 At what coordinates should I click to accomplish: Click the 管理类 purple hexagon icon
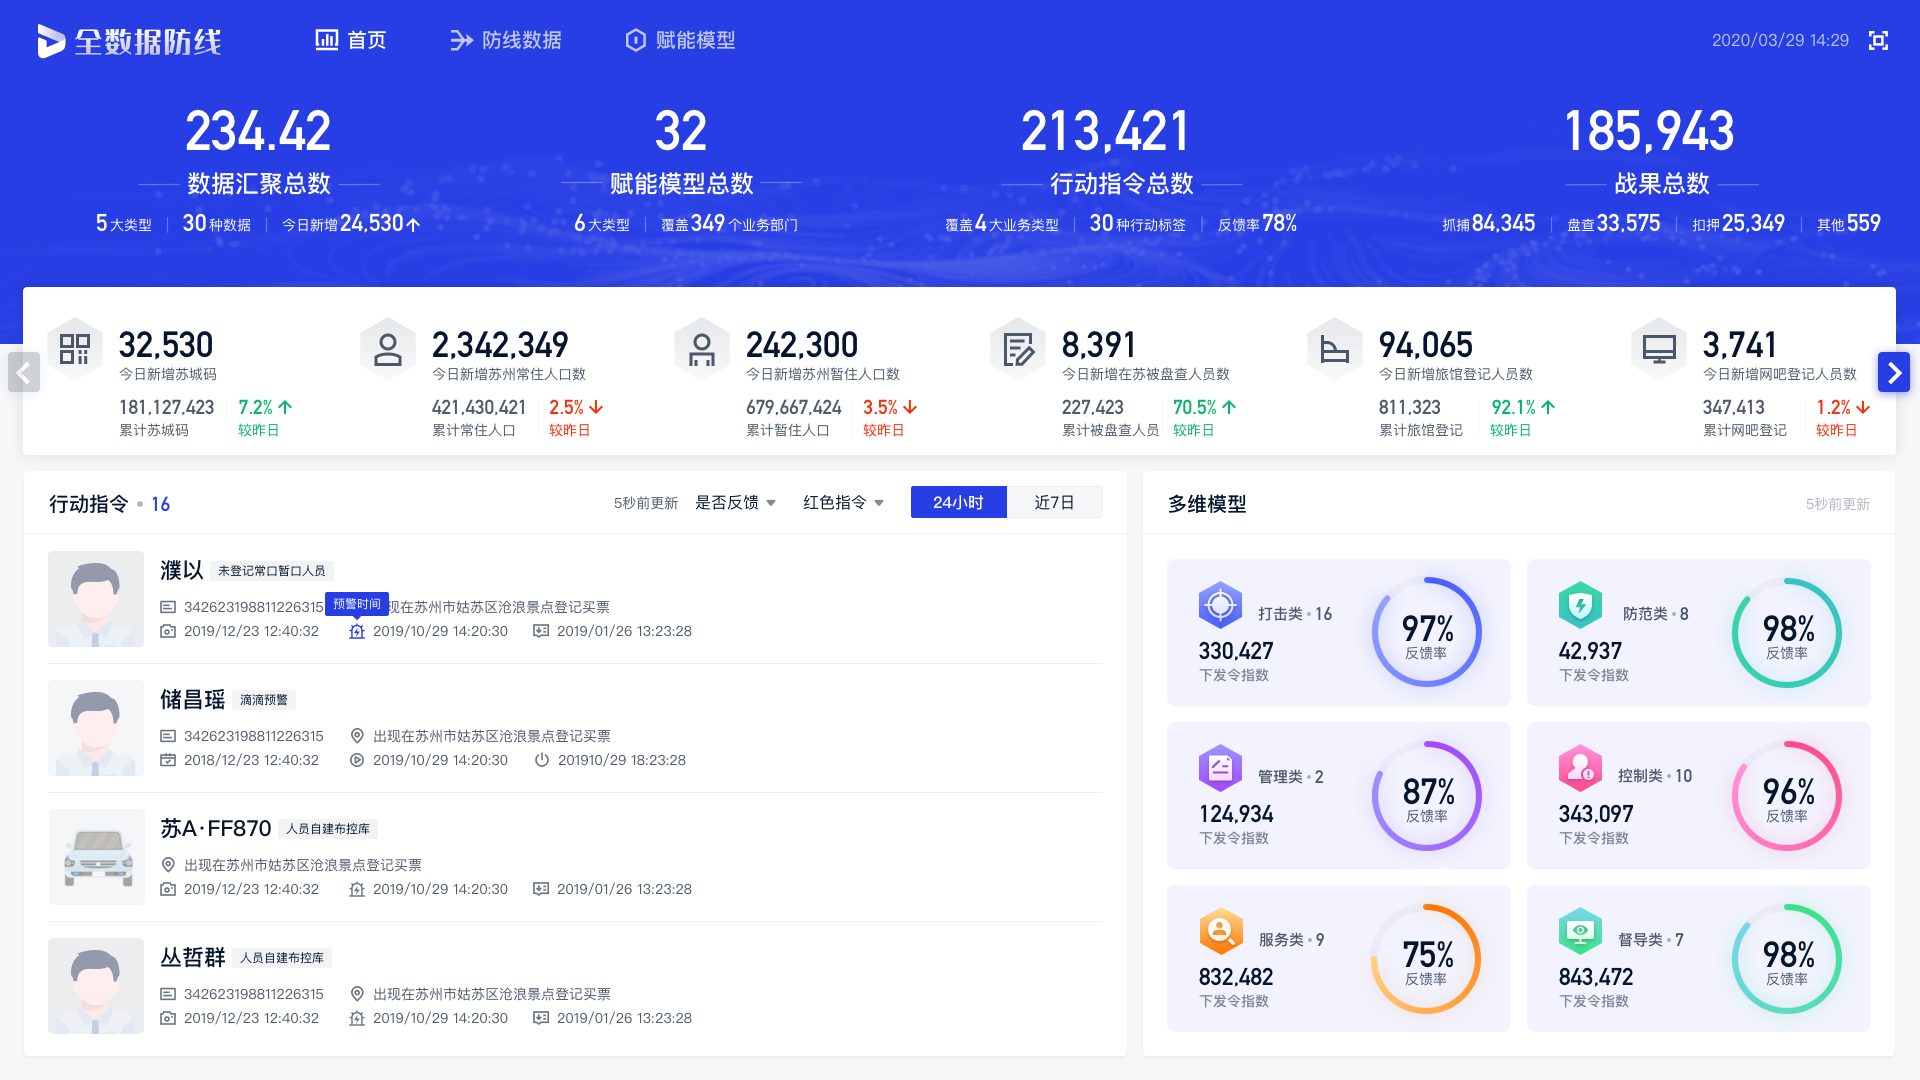pos(1220,768)
